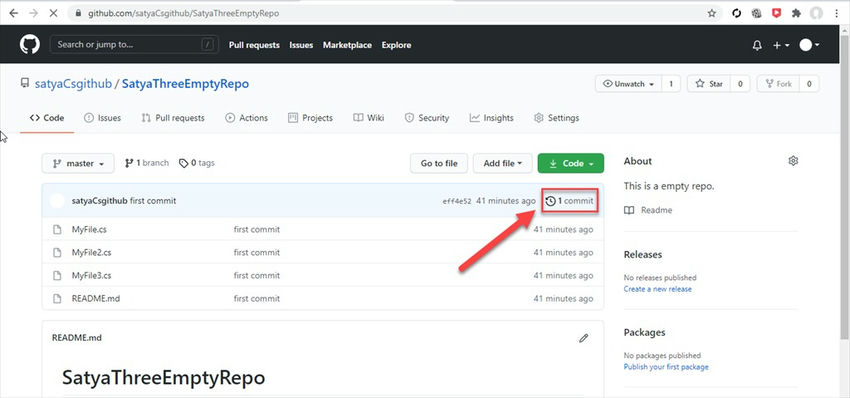Open the Releases heading

point(643,254)
